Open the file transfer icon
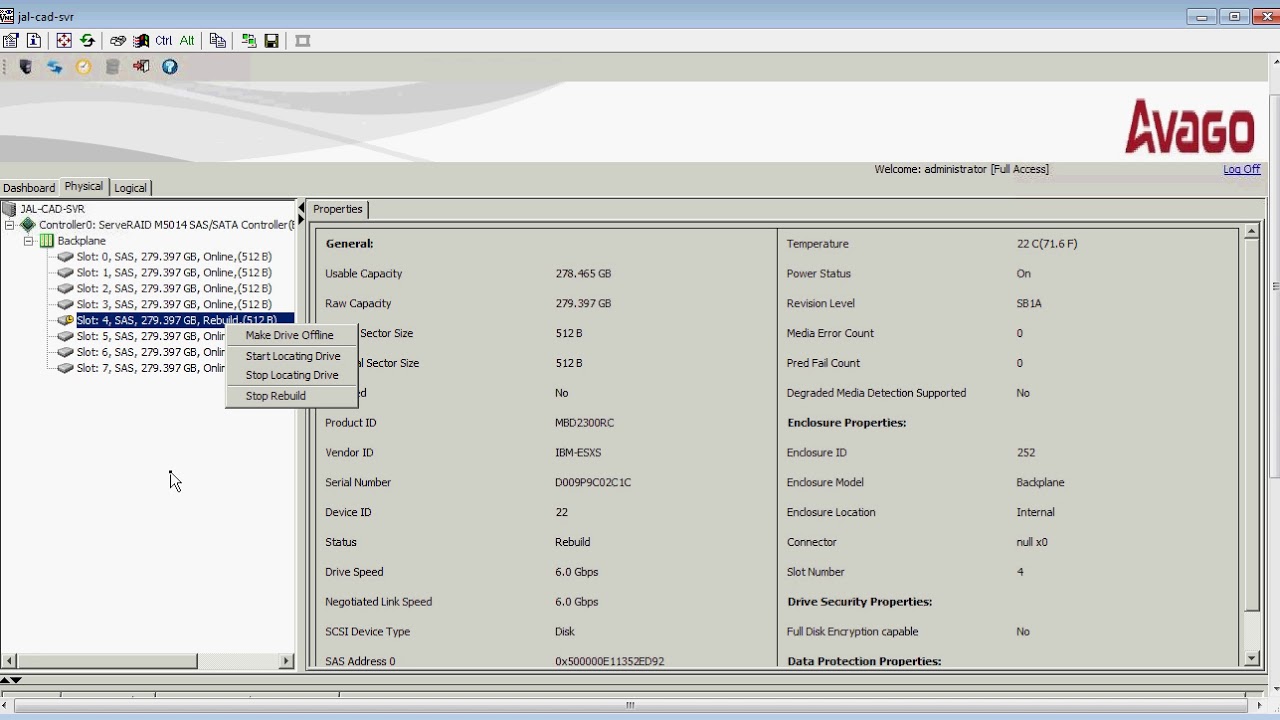Viewport: 1280px width, 720px height. (x=248, y=41)
